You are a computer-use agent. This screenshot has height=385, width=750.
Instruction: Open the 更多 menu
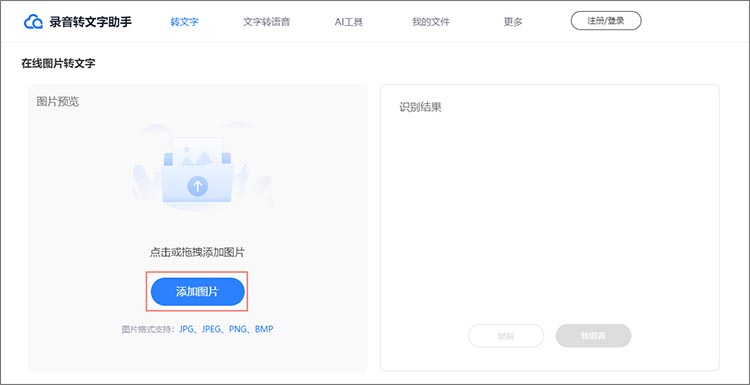pos(513,22)
